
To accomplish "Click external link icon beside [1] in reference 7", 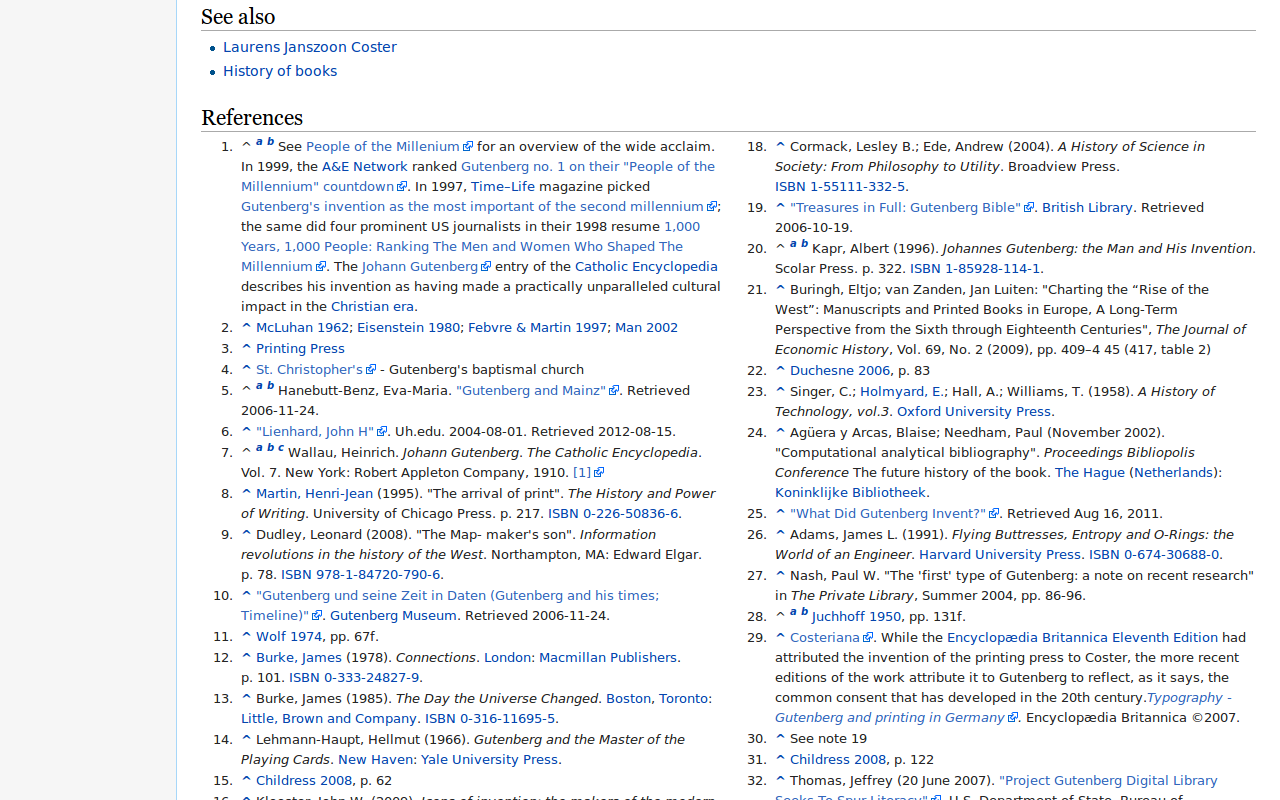I will pyautogui.click(x=599, y=473).
